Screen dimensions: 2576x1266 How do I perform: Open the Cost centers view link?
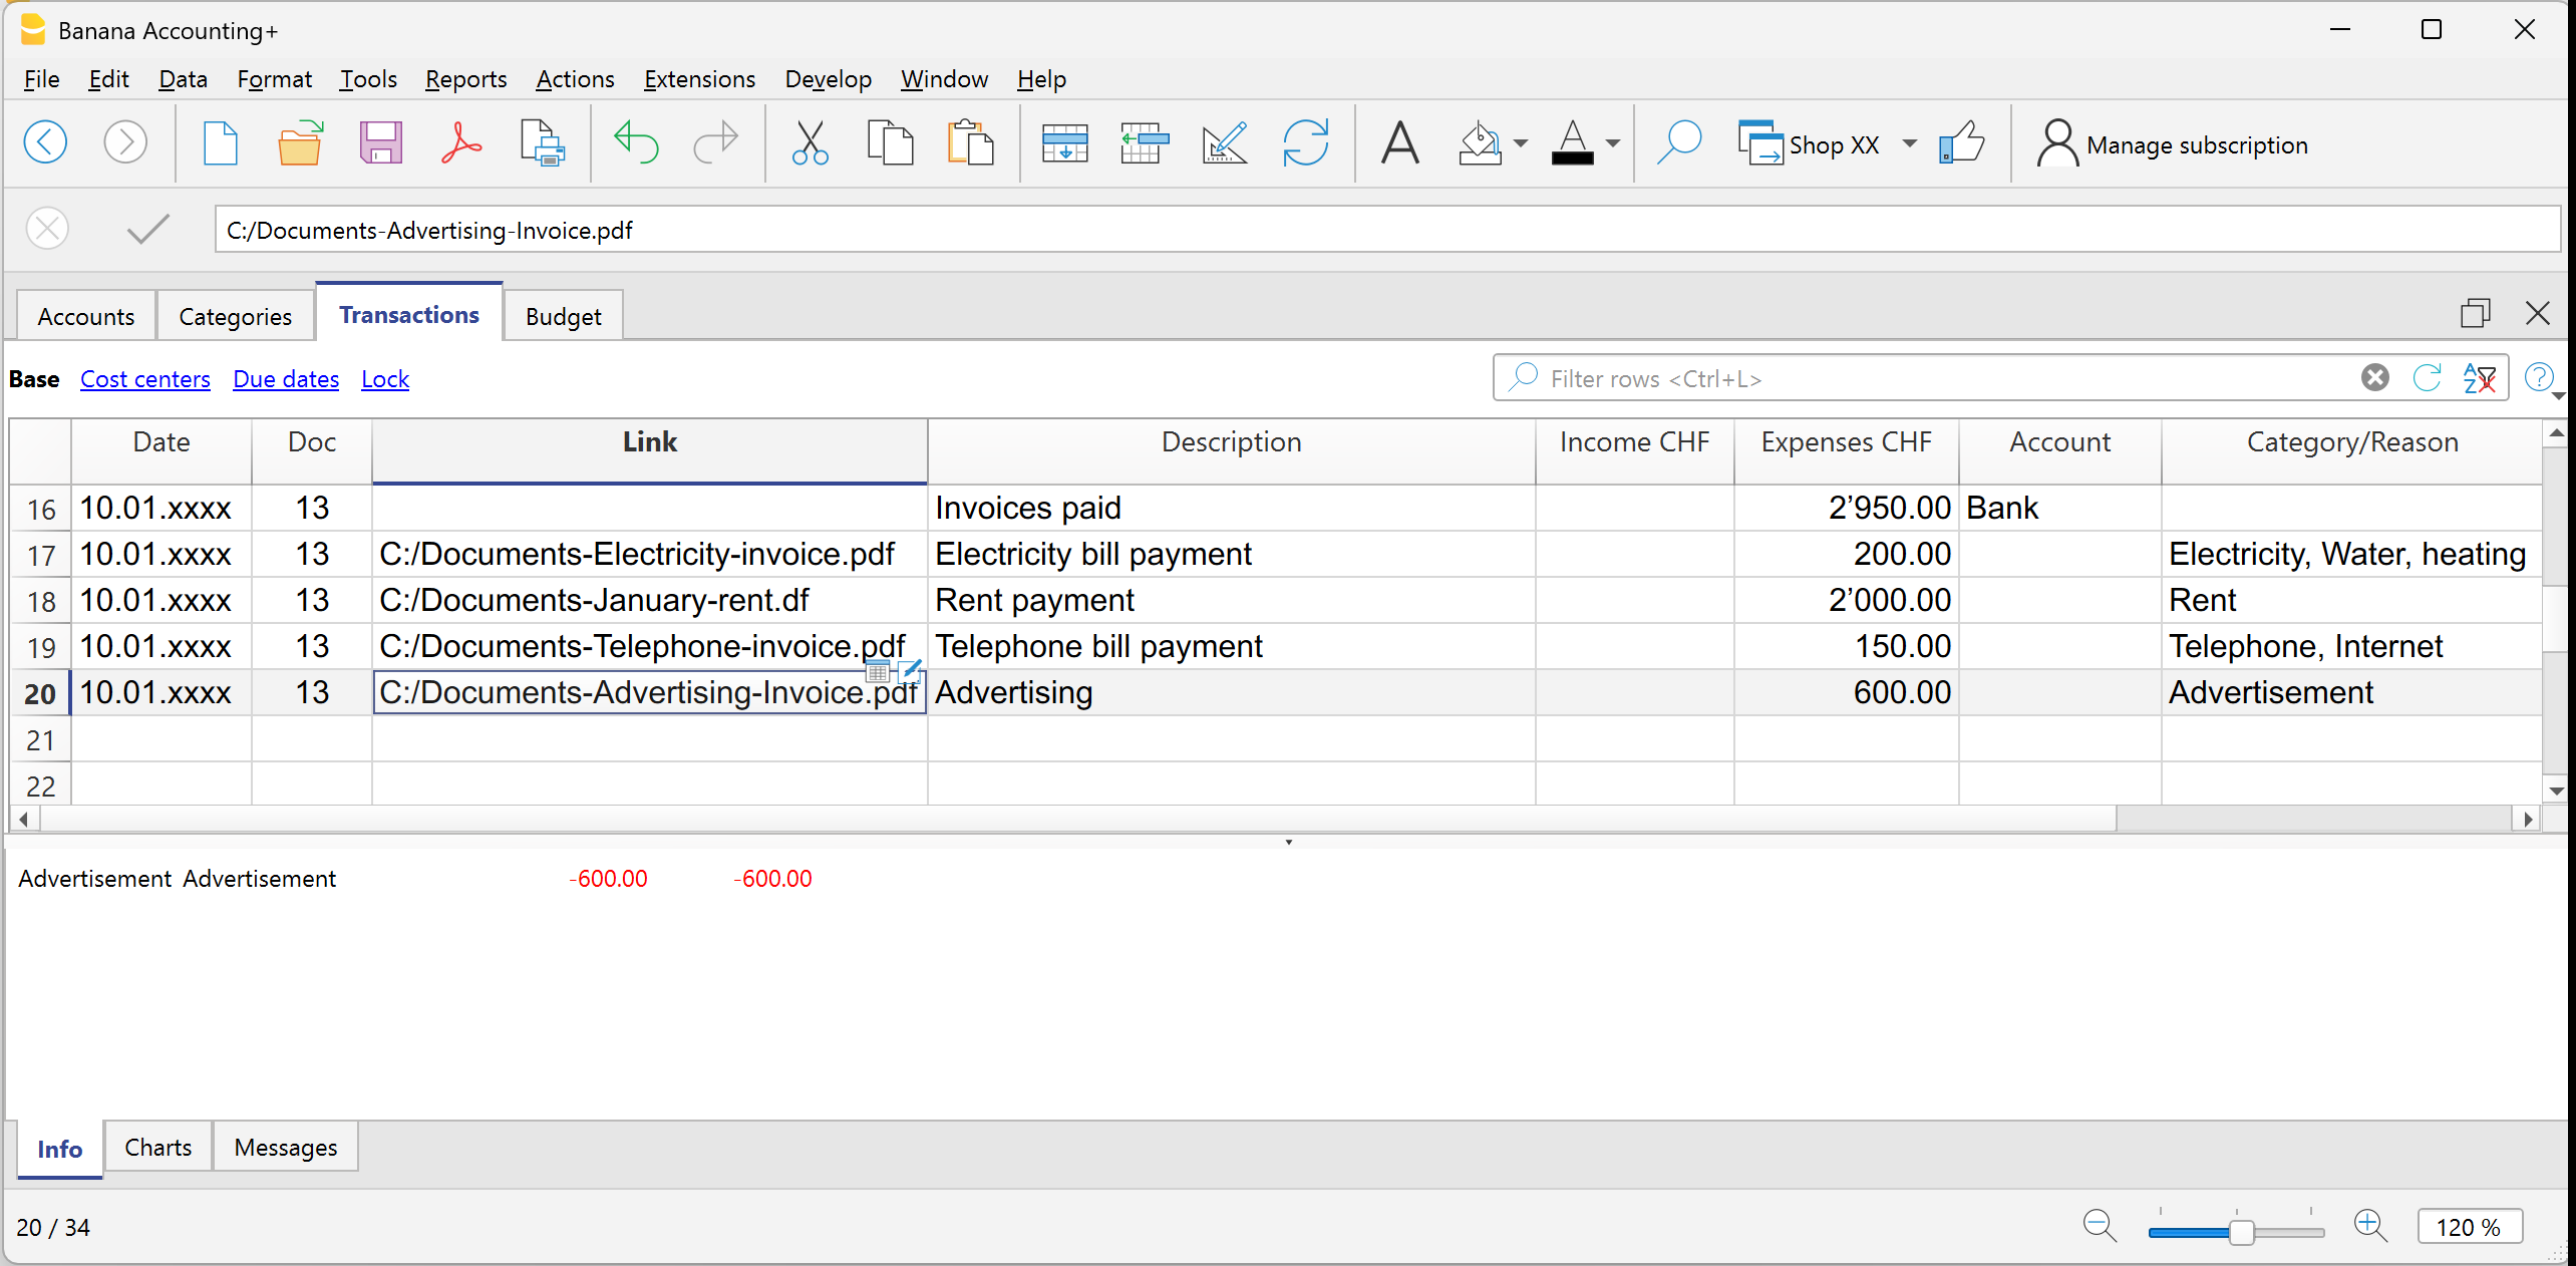[145, 379]
